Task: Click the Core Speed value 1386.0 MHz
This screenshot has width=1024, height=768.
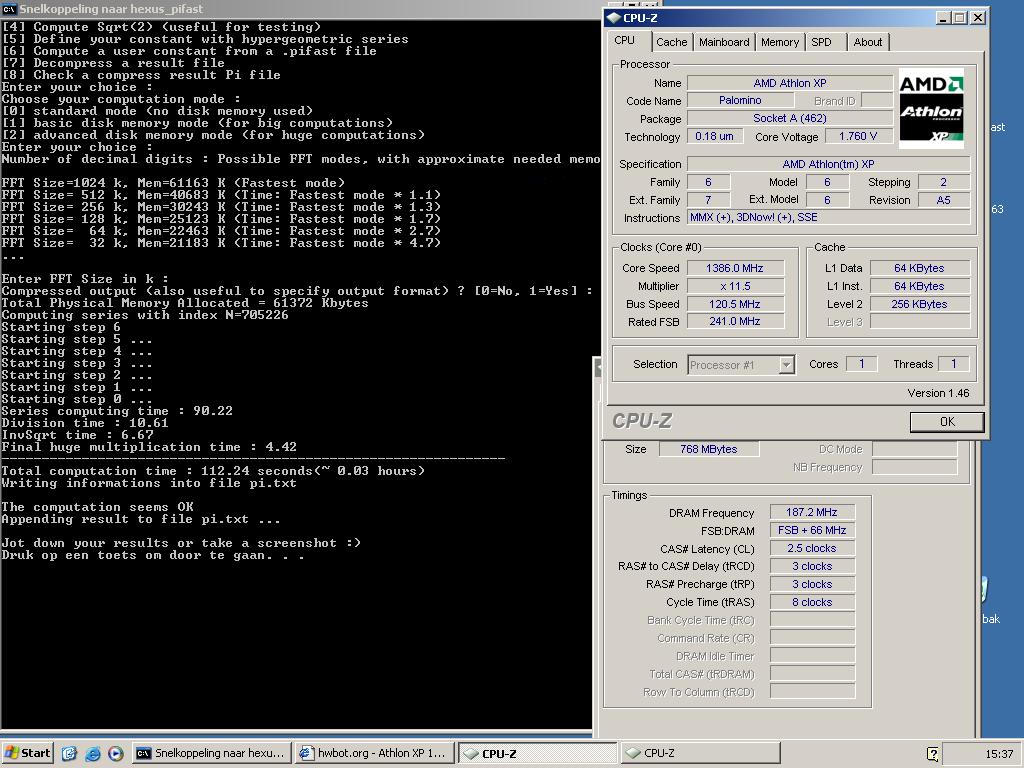Action: 735,268
